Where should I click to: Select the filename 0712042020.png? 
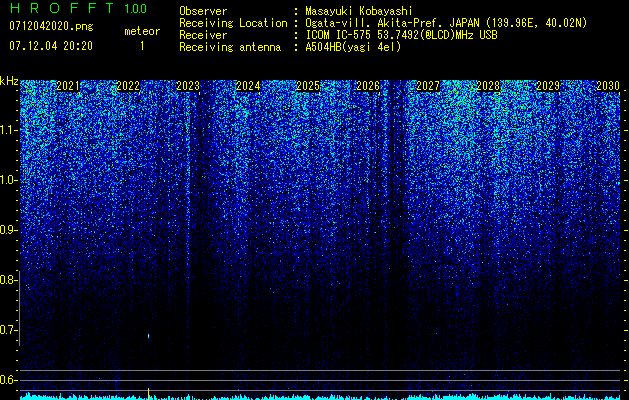click(51, 26)
